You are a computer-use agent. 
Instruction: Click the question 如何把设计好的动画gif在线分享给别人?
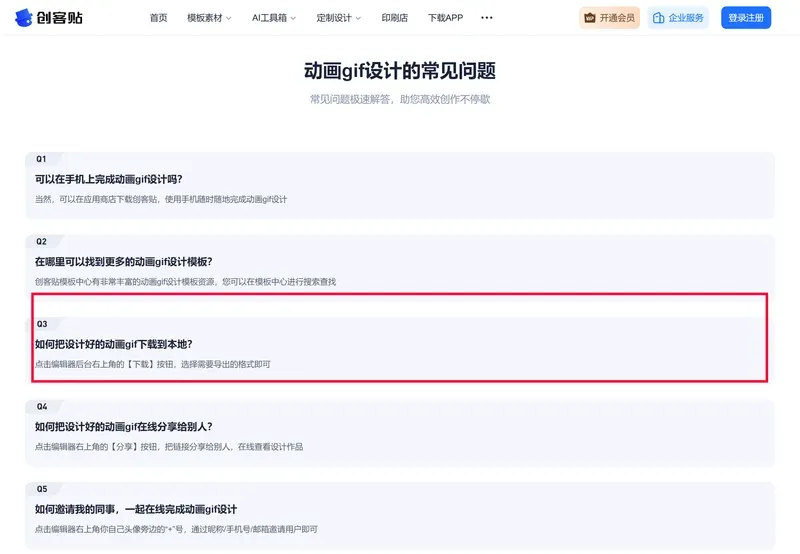[x=123, y=427]
